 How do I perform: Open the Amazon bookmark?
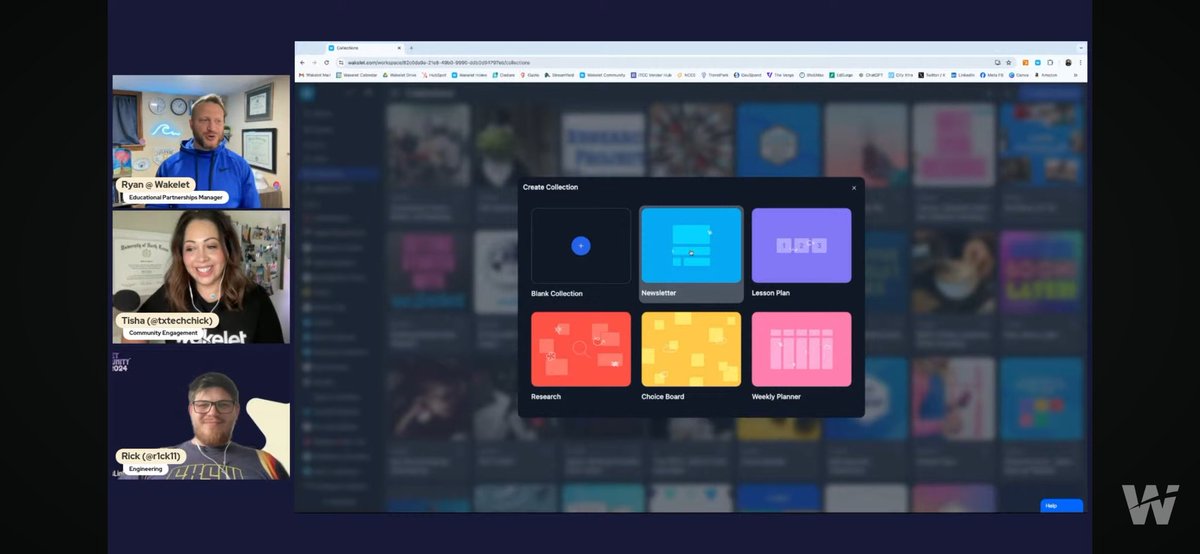(x=1044, y=75)
